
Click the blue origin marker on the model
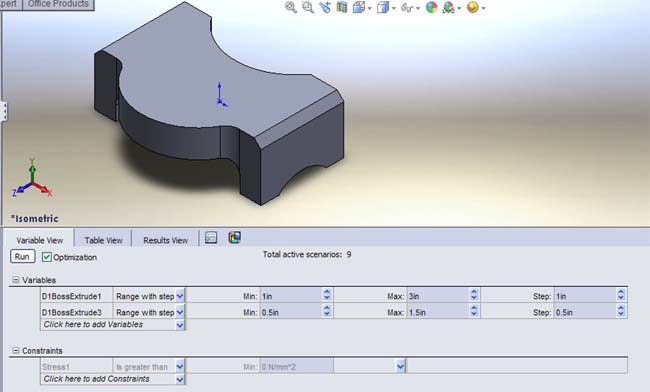(221, 95)
